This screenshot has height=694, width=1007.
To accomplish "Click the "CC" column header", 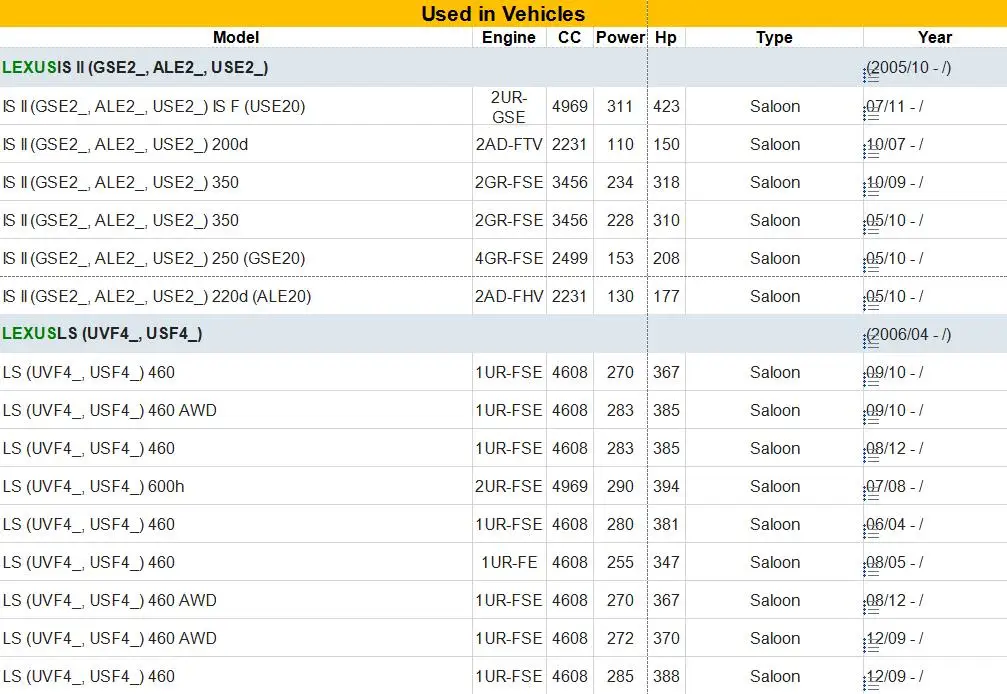I will pos(570,37).
